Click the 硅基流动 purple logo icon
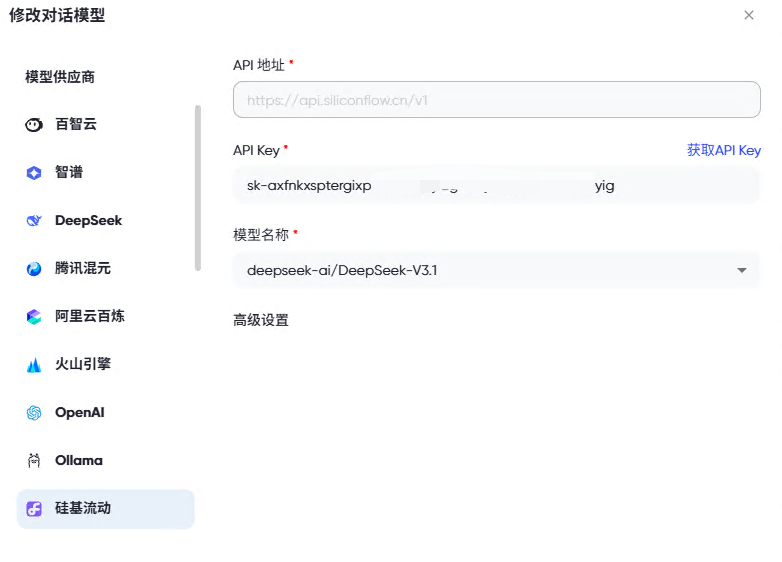 34,509
